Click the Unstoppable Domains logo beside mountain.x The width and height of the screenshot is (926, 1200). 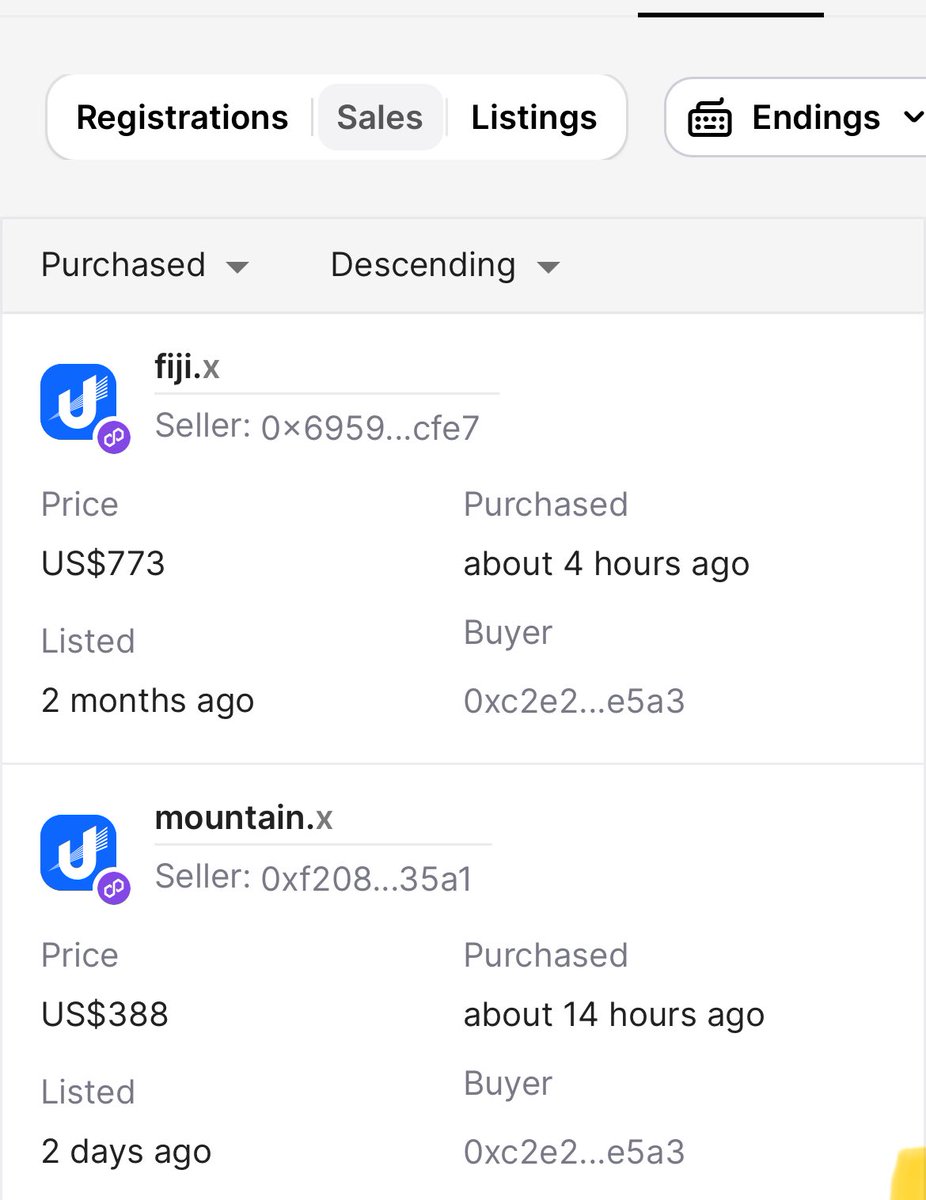pos(79,853)
